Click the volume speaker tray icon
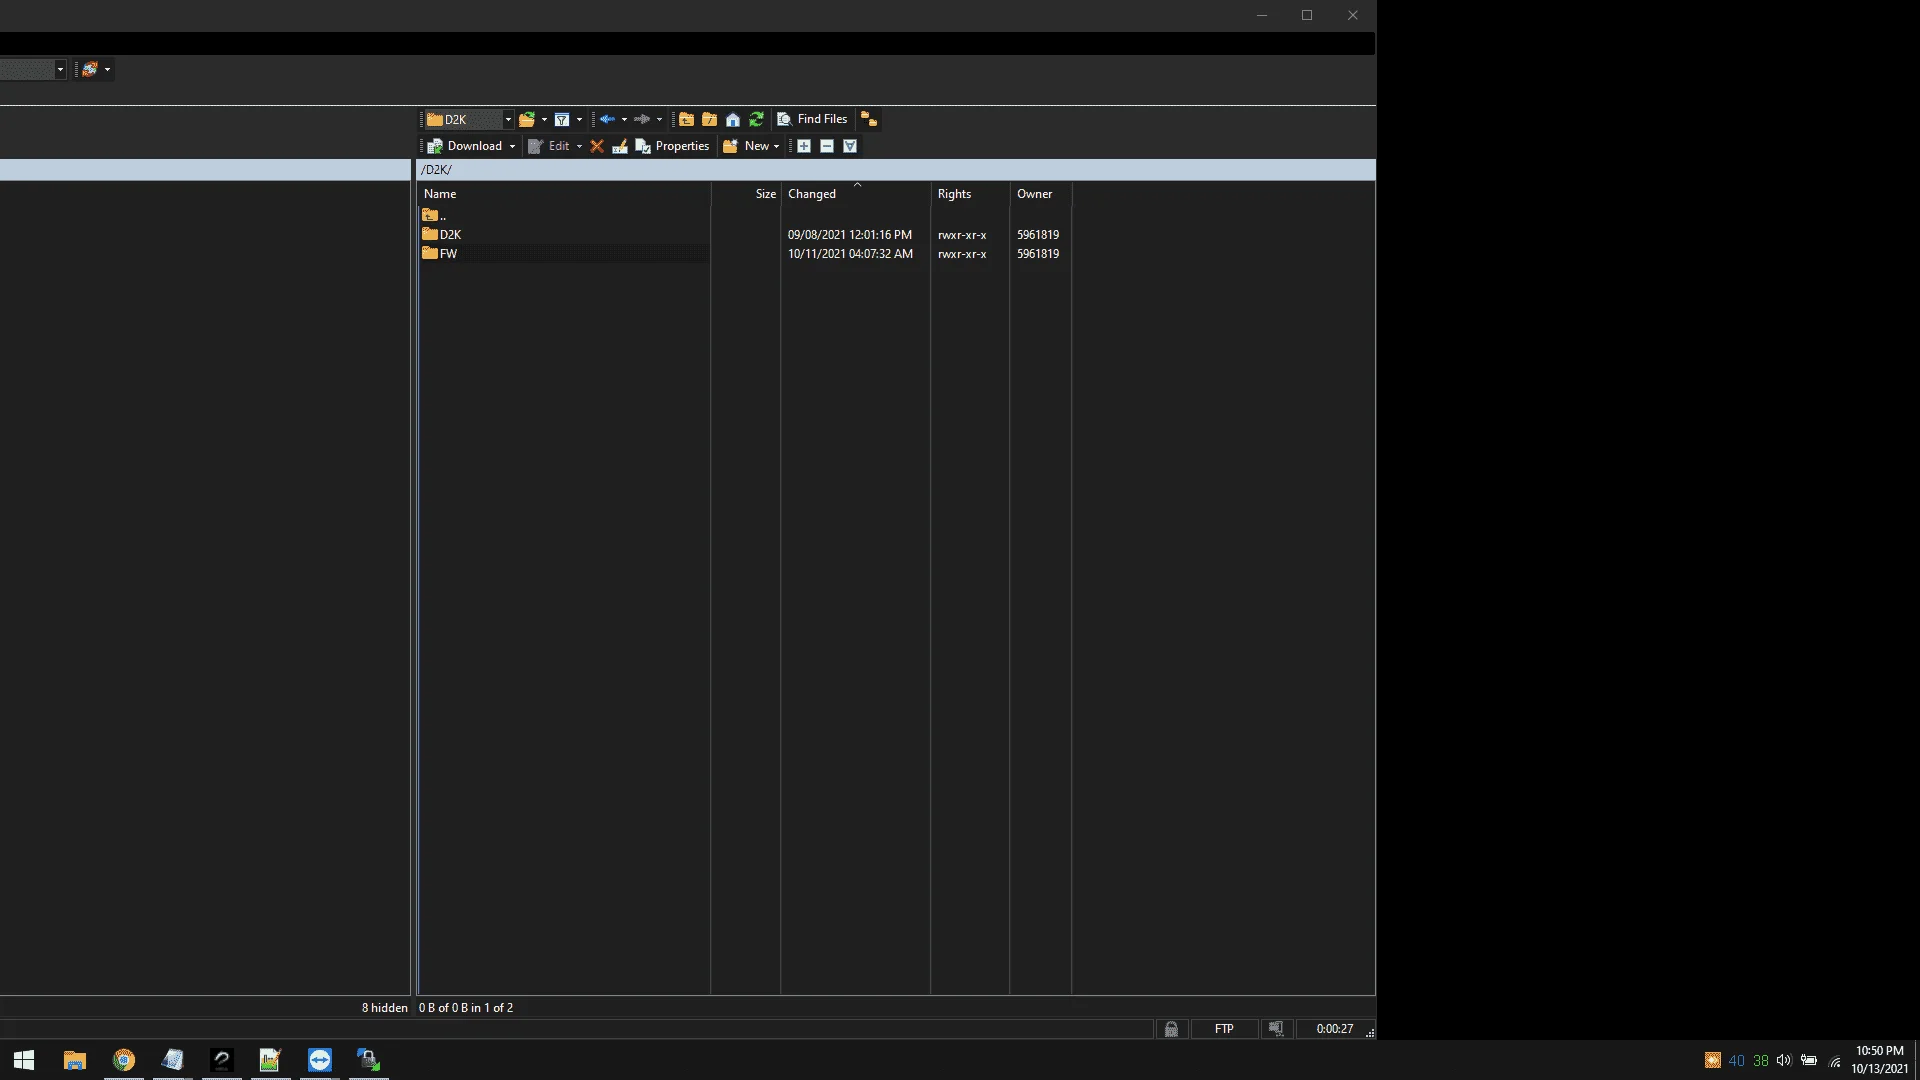Screen dimensions: 1920x1080 (1784, 1060)
